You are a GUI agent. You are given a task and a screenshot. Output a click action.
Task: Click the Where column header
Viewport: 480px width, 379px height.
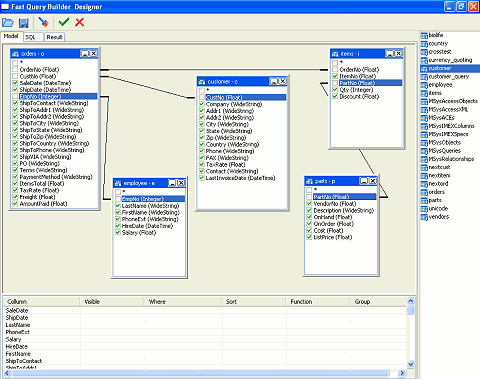click(x=183, y=302)
